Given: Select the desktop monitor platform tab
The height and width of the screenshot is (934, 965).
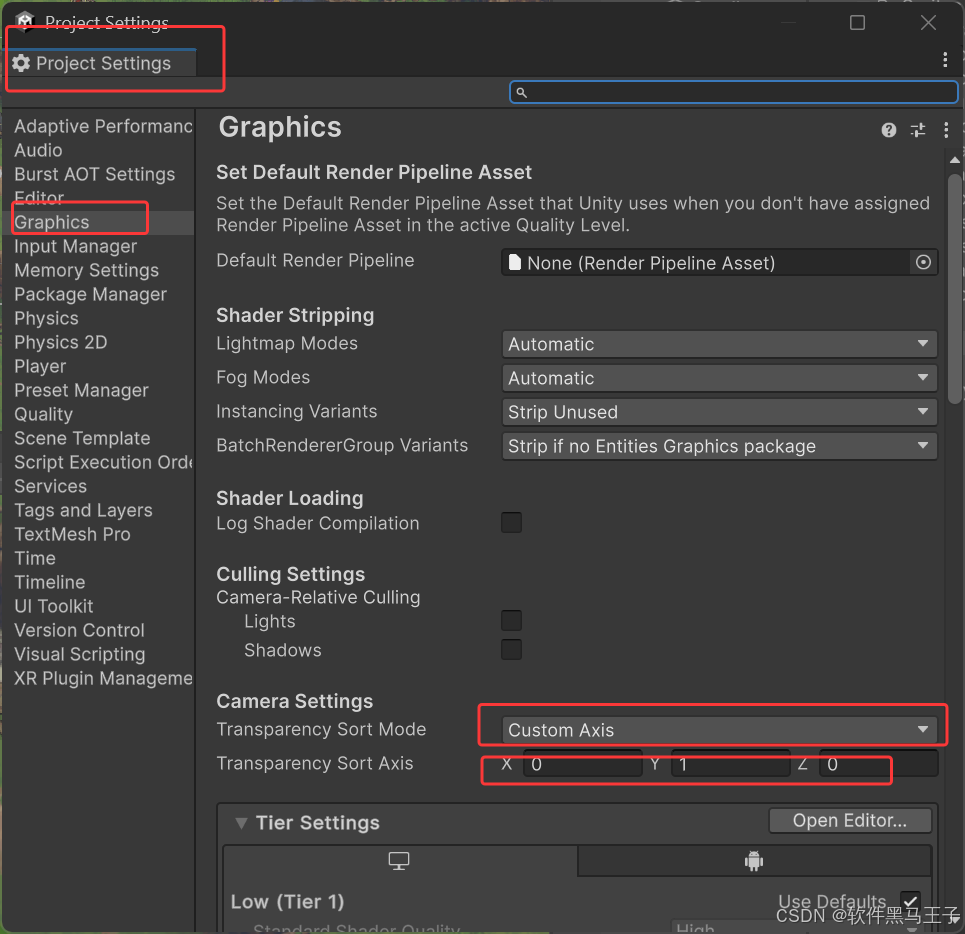Looking at the screenshot, I should [x=399, y=861].
